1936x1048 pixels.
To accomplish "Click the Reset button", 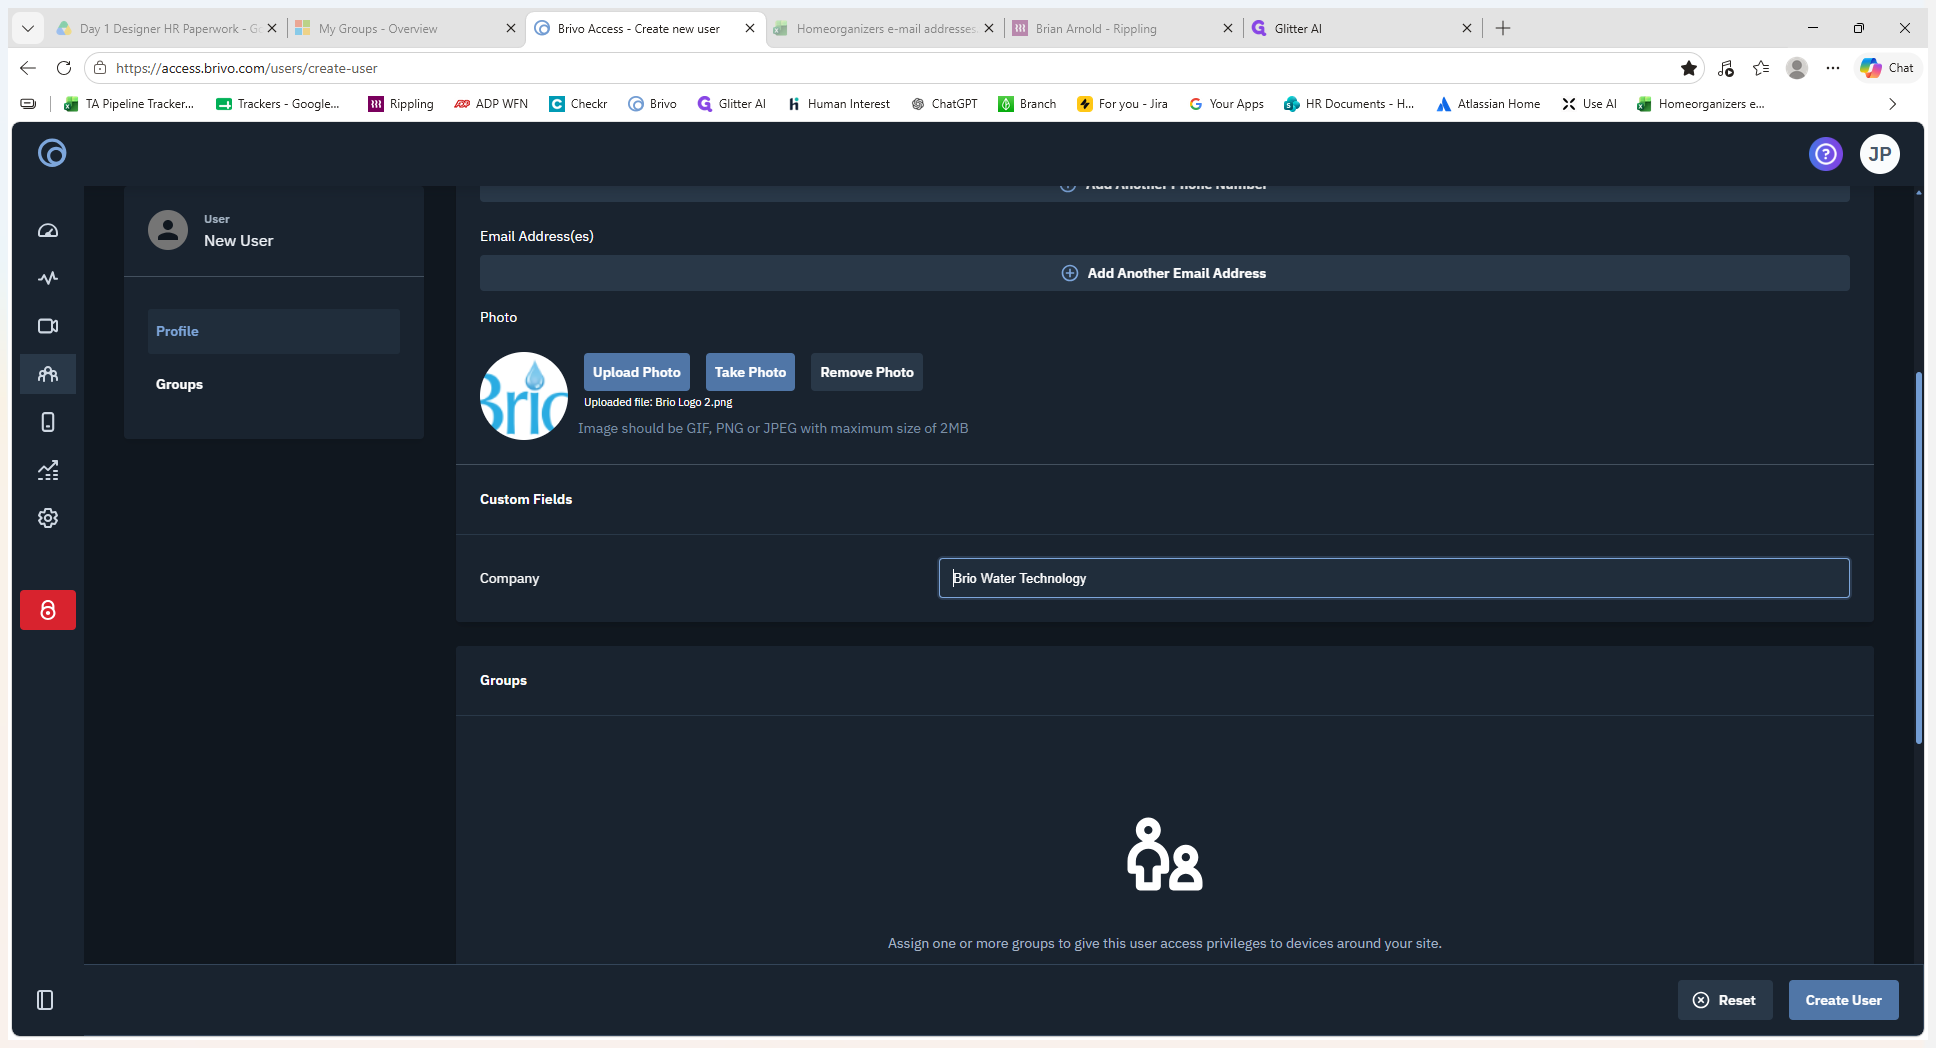I will [1725, 1000].
